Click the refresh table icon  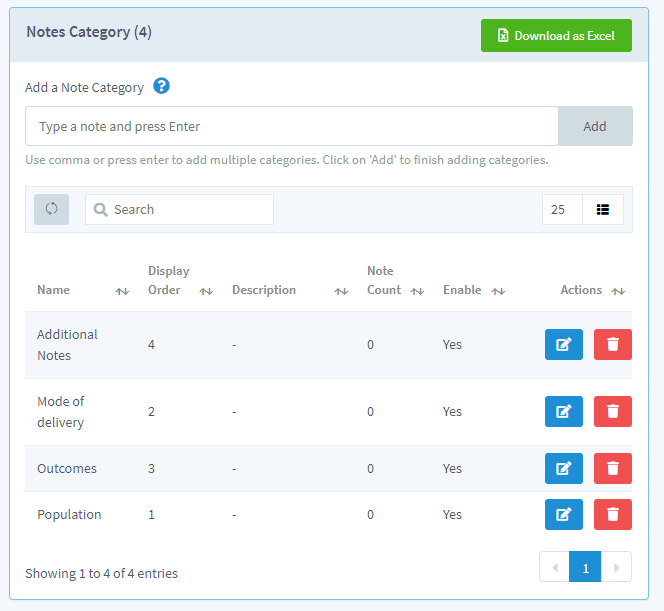coord(51,209)
